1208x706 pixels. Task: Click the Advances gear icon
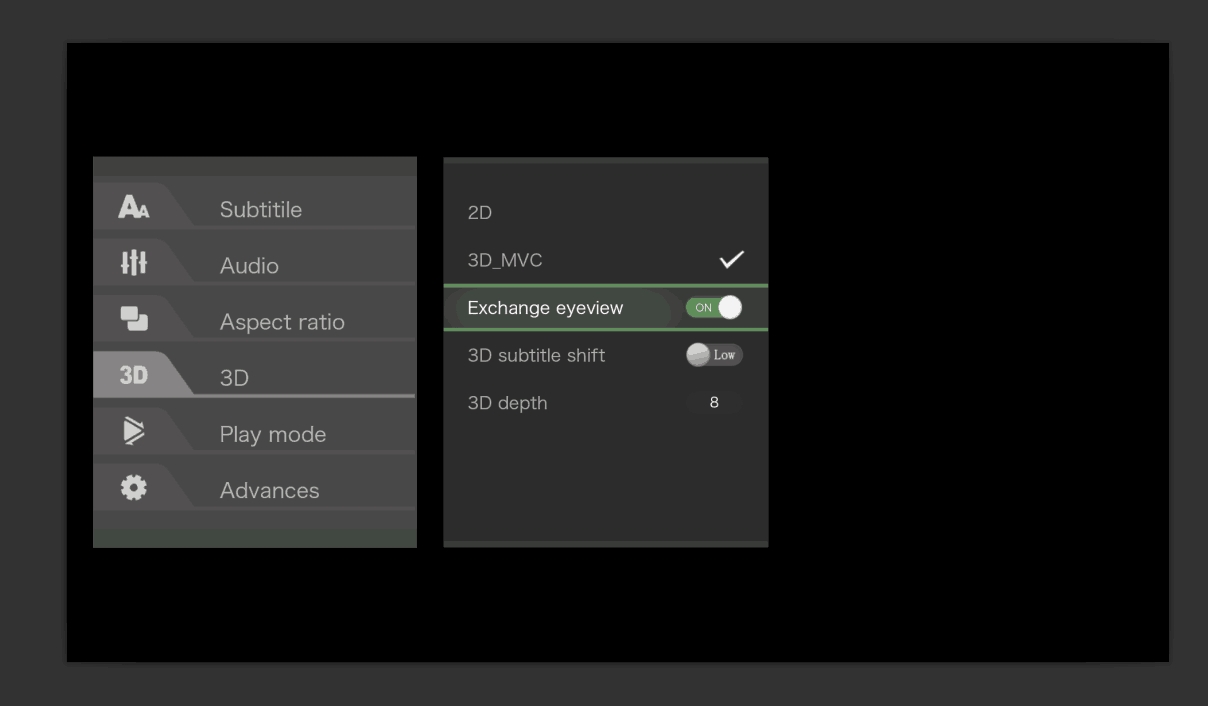click(x=133, y=487)
